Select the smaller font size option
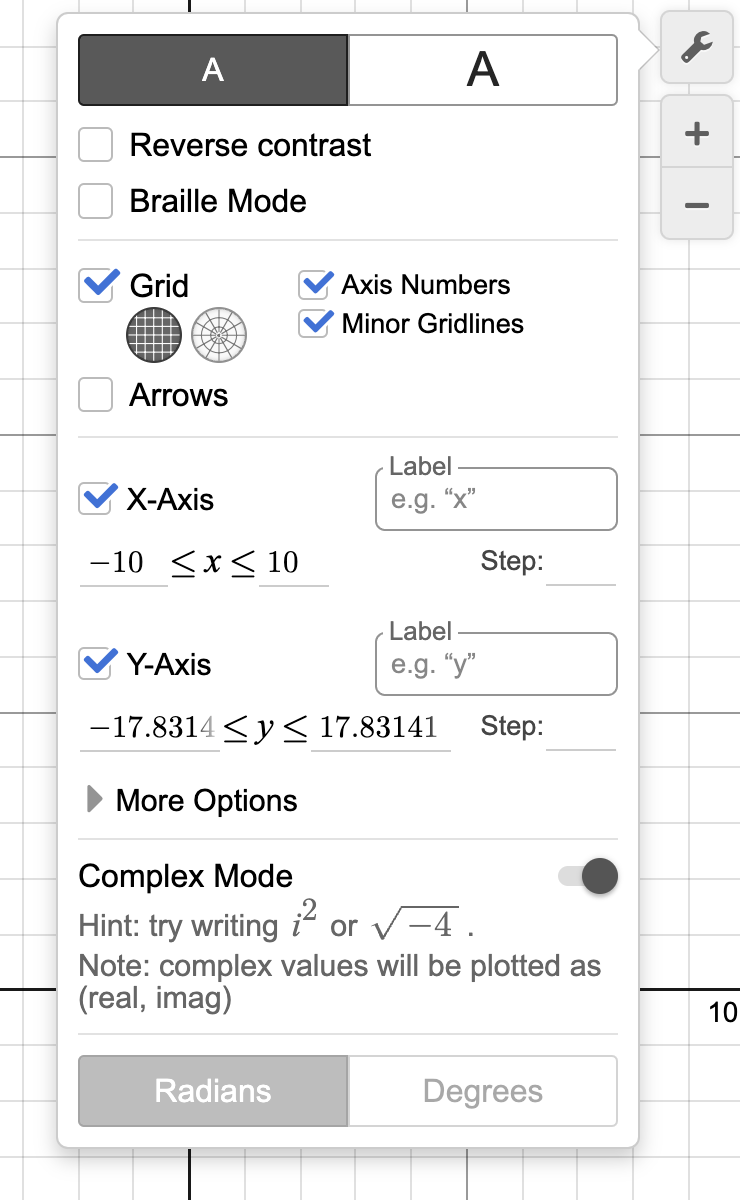 click(212, 69)
